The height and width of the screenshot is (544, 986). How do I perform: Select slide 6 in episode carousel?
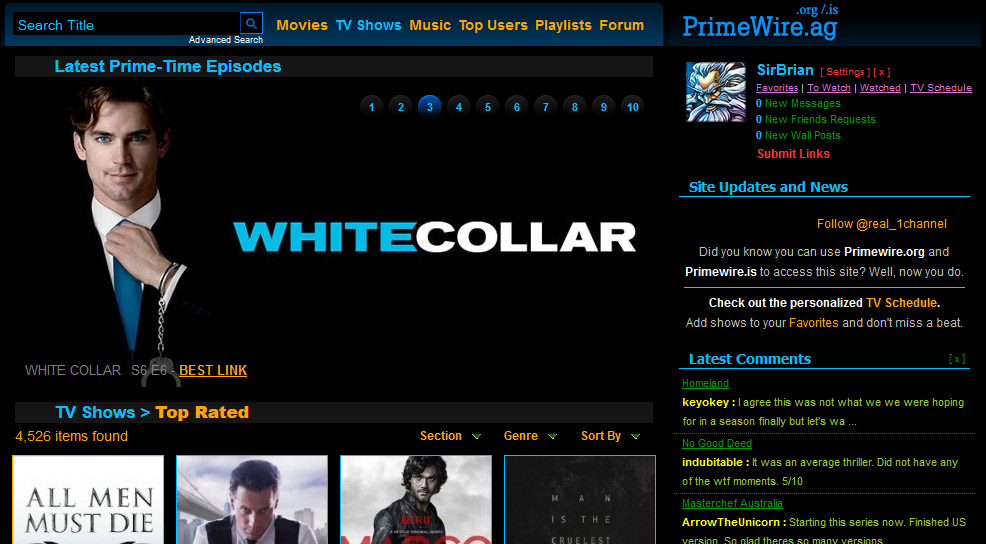pyautogui.click(x=516, y=107)
